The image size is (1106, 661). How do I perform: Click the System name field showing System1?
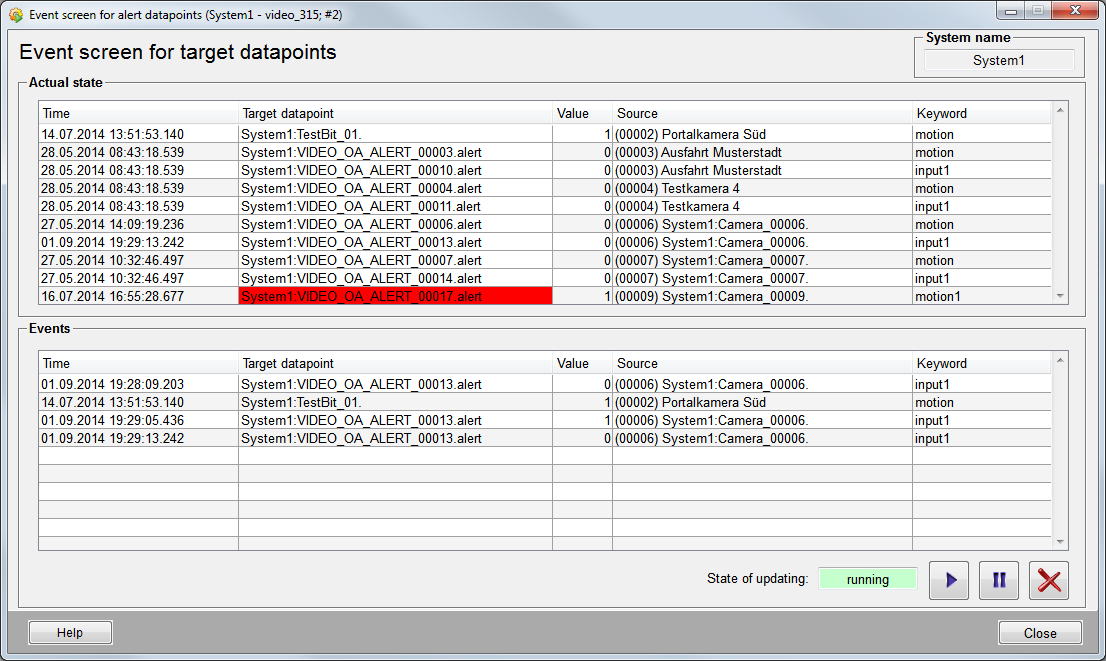click(x=998, y=60)
